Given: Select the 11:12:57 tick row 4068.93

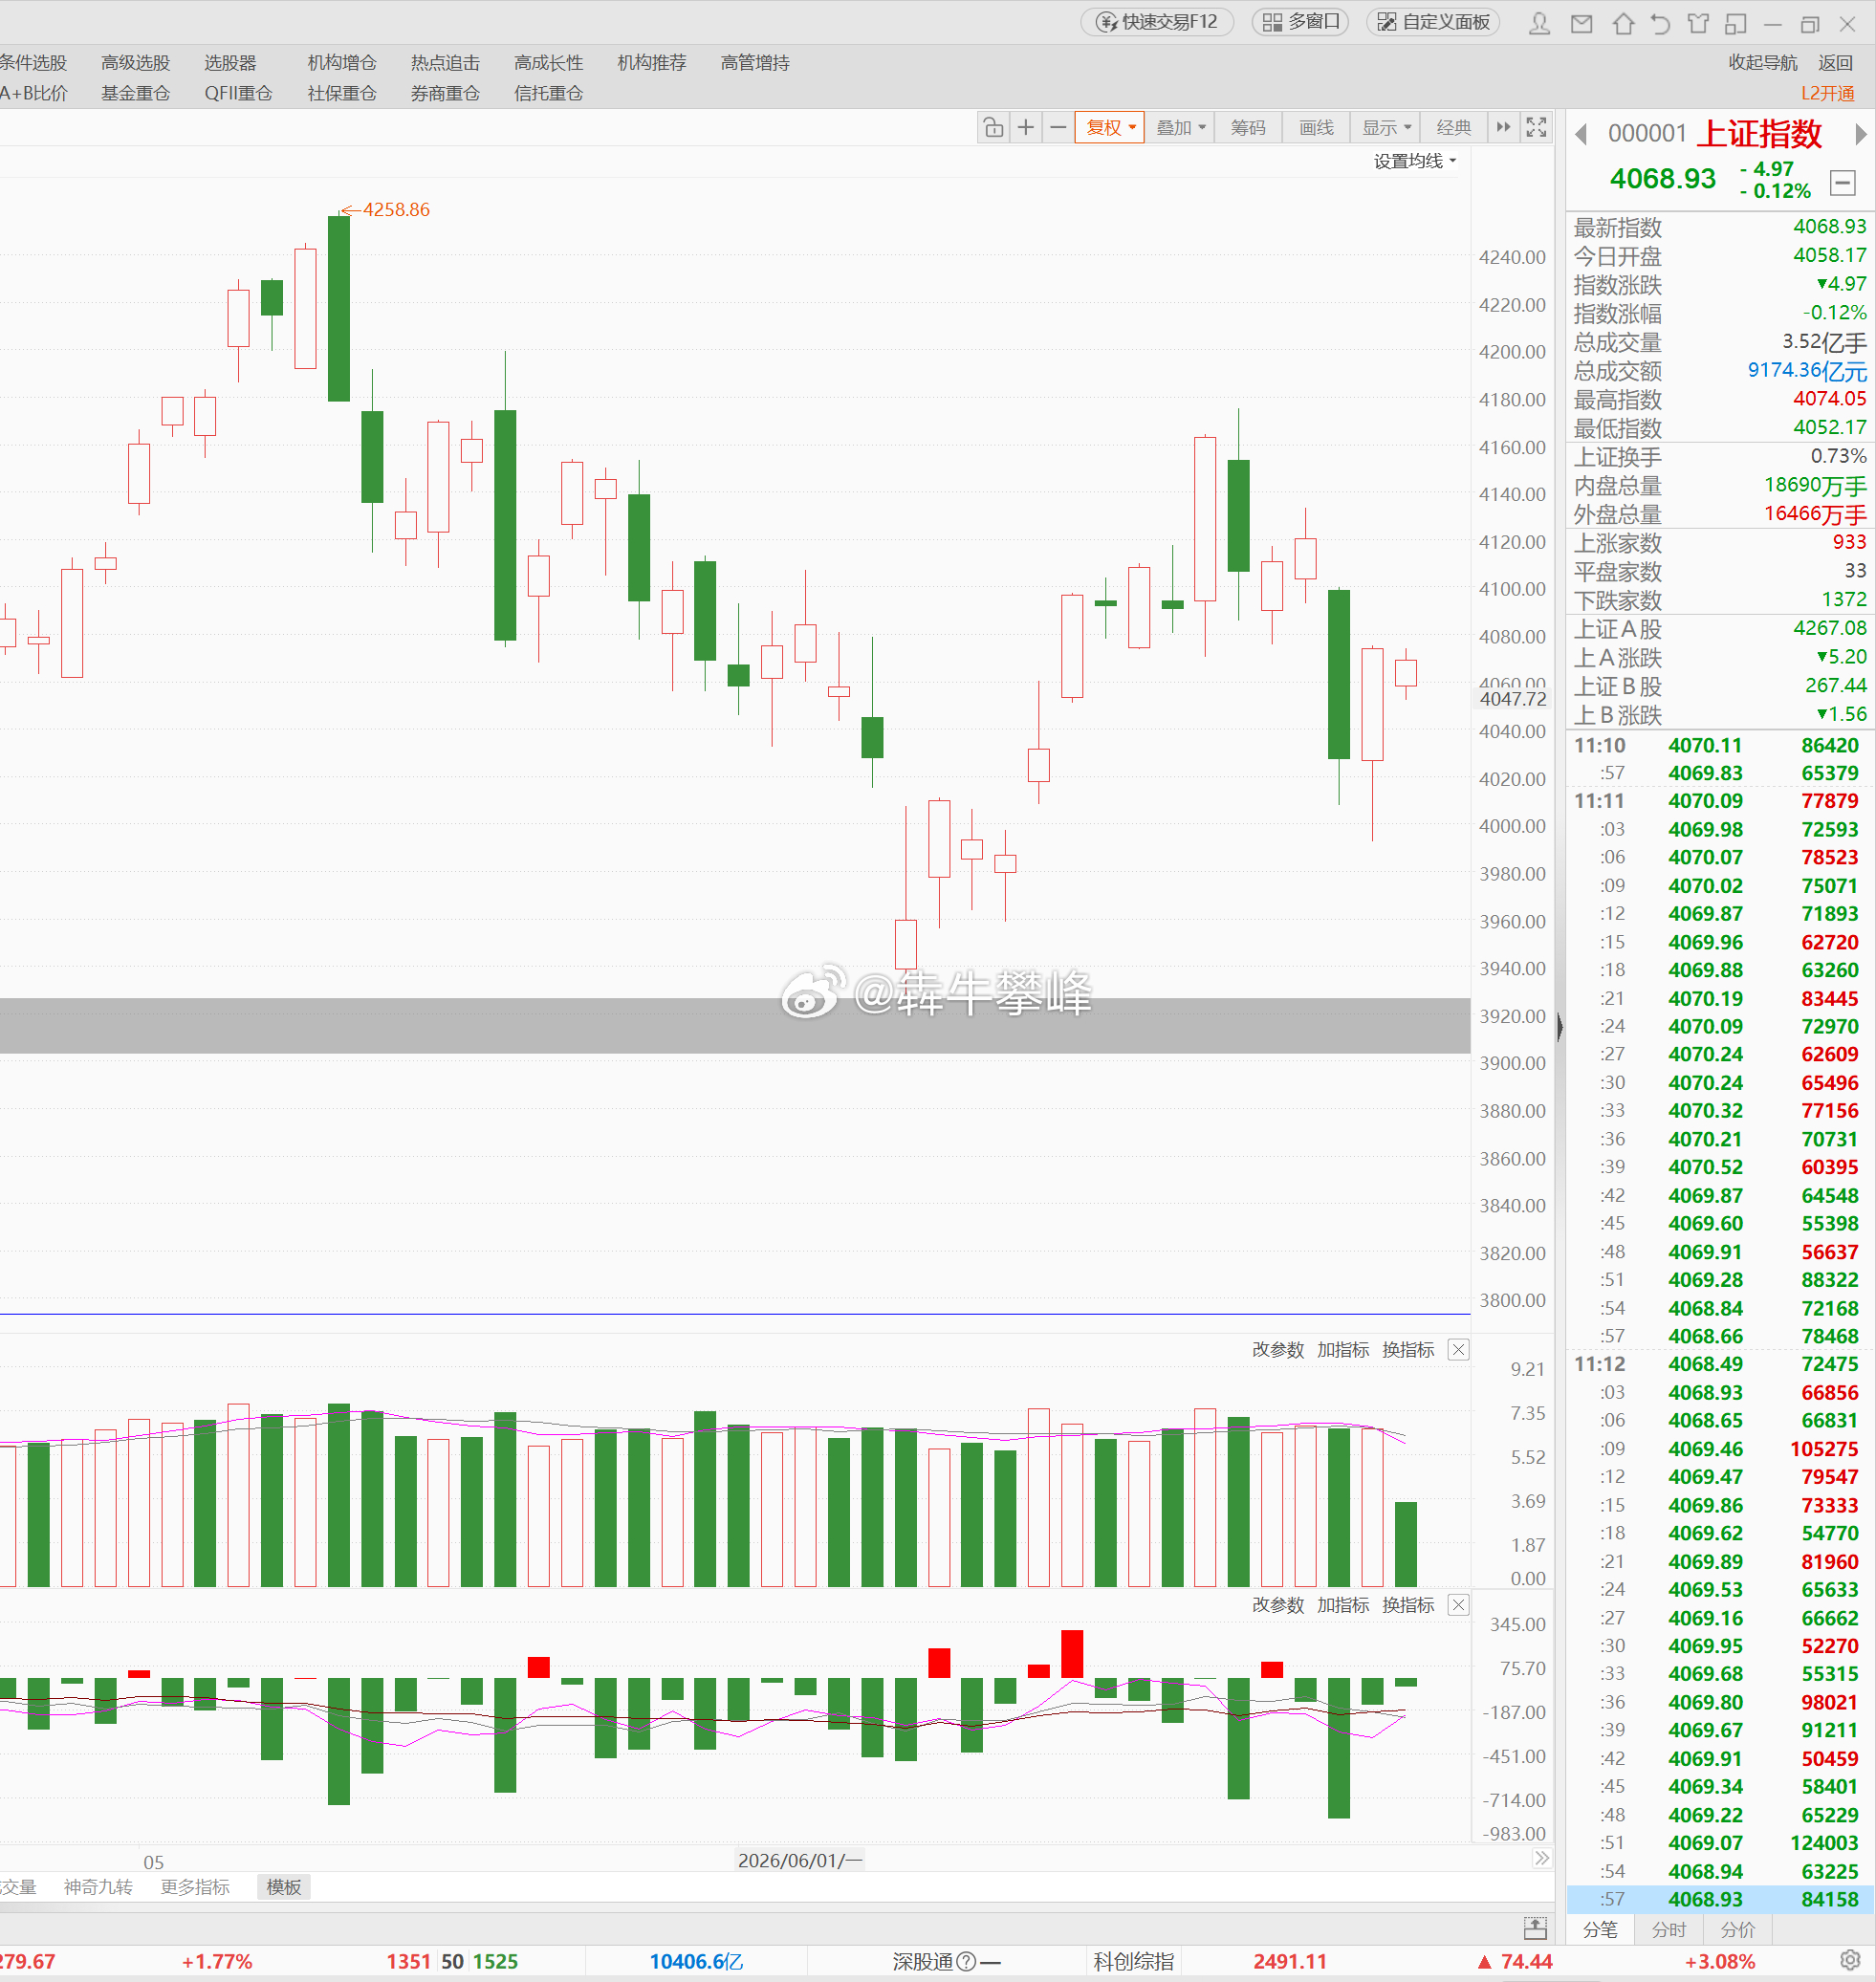Looking at the screenshot, I should click(1719, 1899).
